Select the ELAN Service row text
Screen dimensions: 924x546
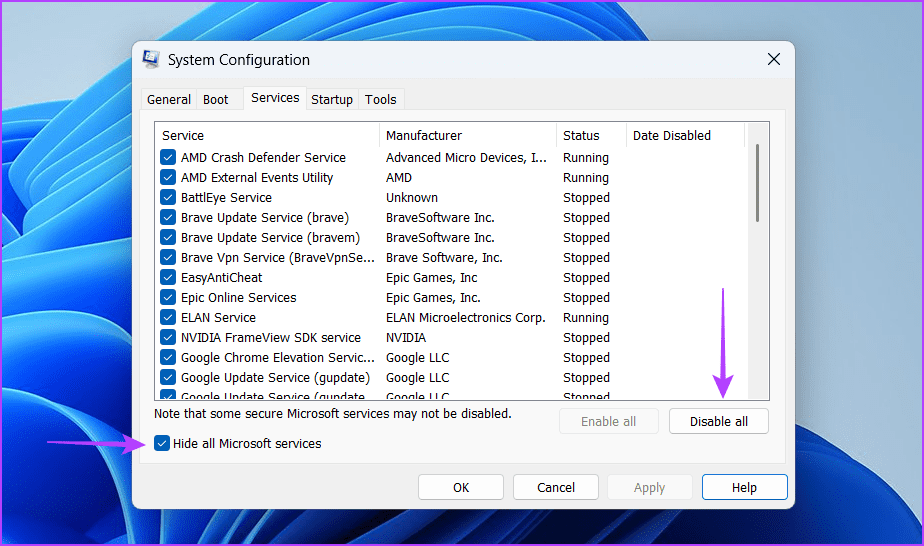coord(219,317)
